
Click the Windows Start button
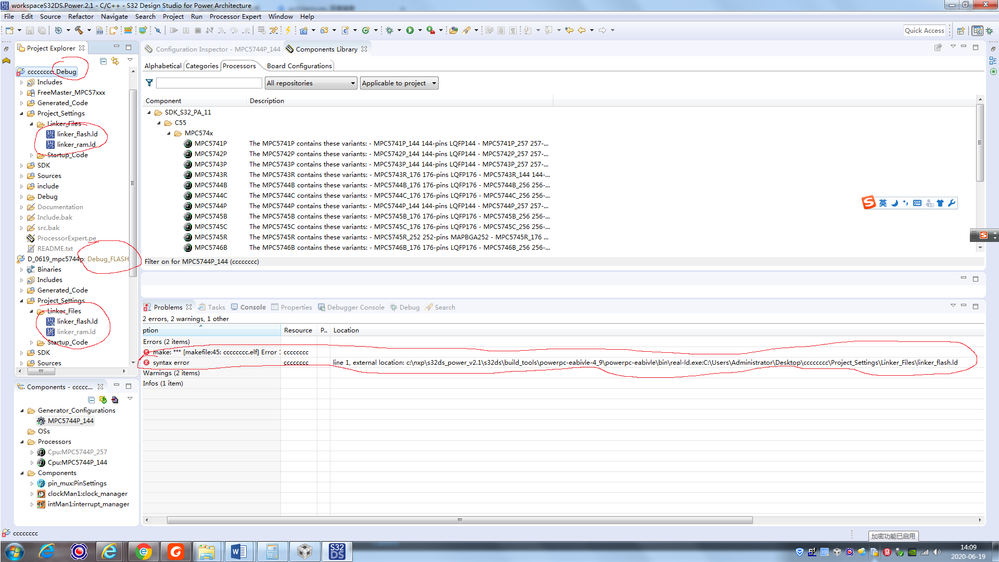(x=14, y=551)
